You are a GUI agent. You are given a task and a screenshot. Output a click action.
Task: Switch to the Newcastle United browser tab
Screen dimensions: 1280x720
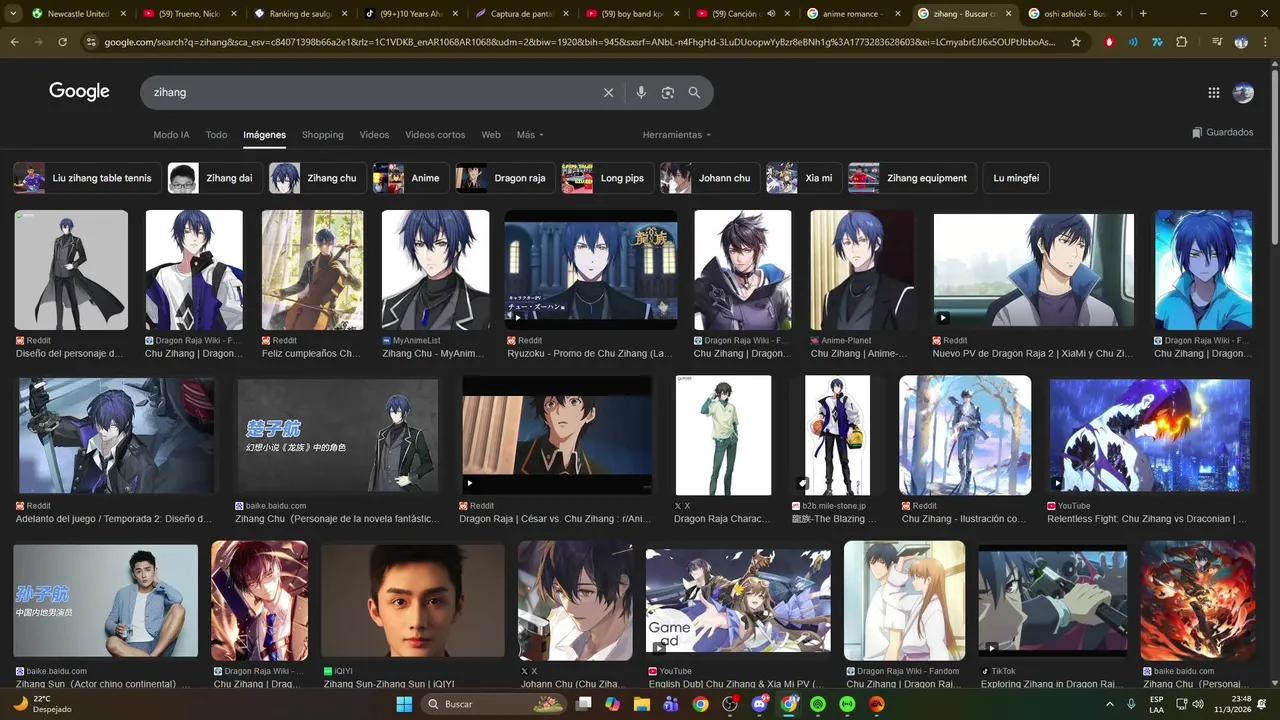click(x=78, y=14)
